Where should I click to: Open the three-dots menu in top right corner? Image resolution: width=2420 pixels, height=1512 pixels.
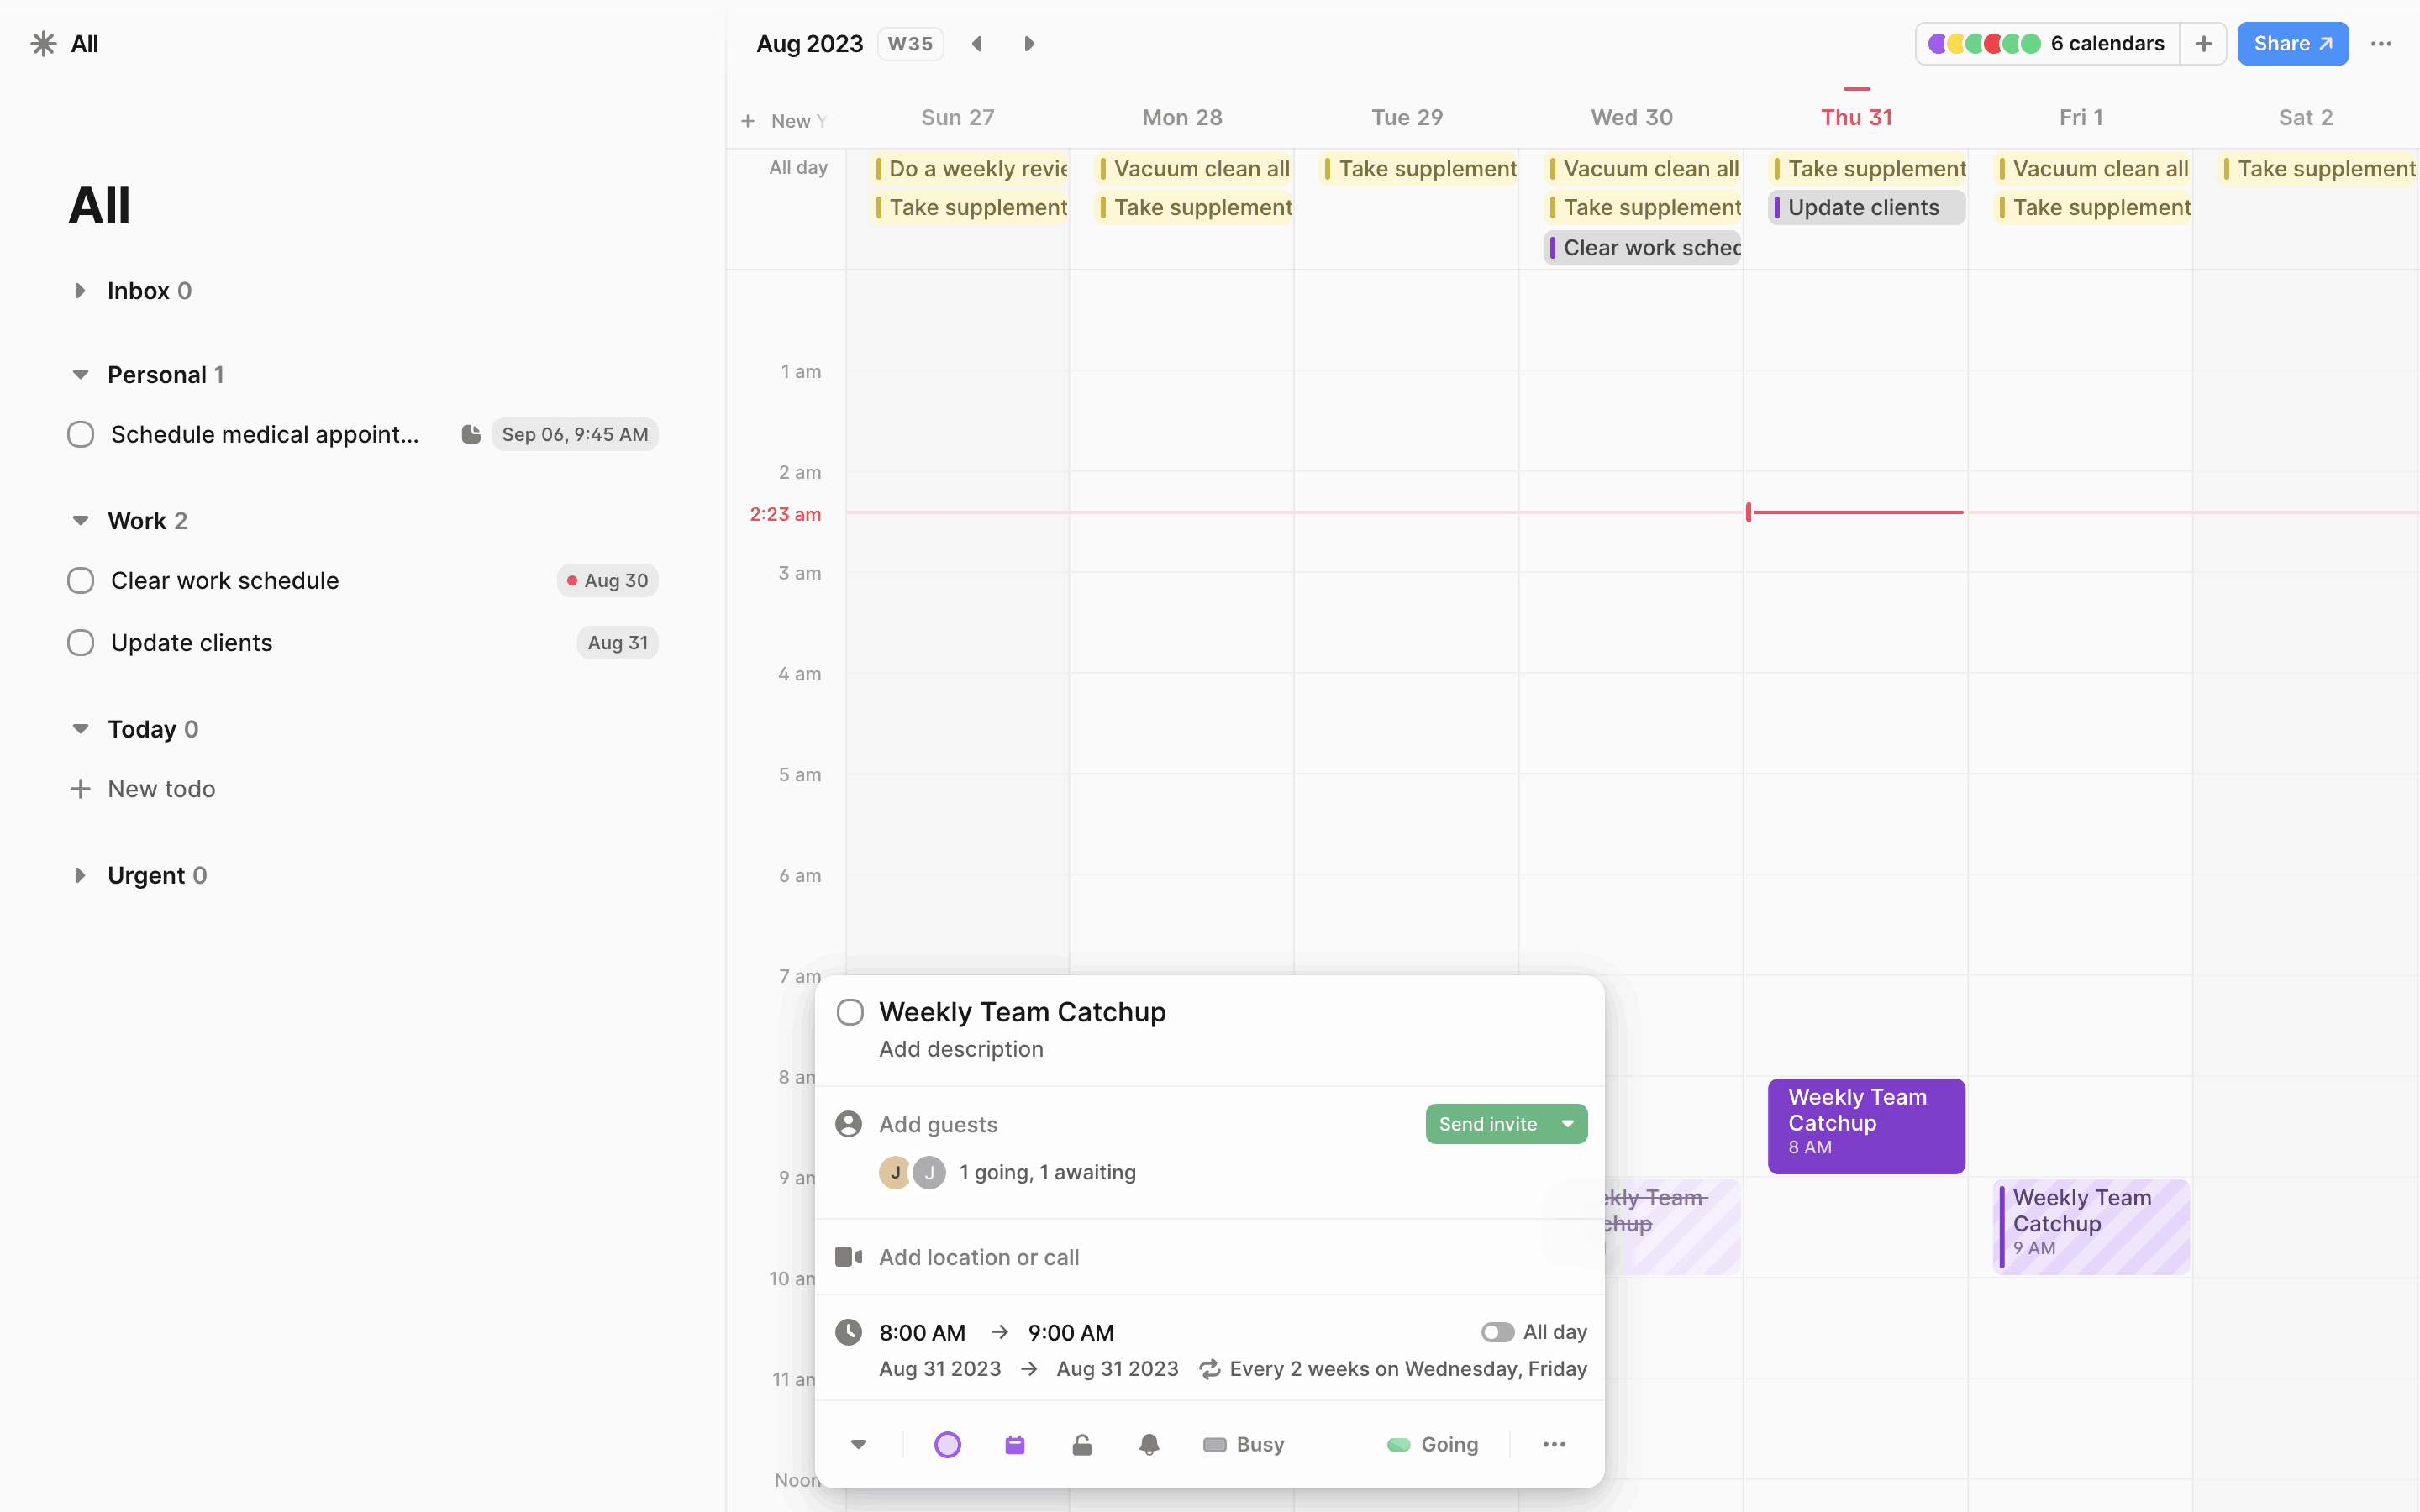(x=2381, y=44)
